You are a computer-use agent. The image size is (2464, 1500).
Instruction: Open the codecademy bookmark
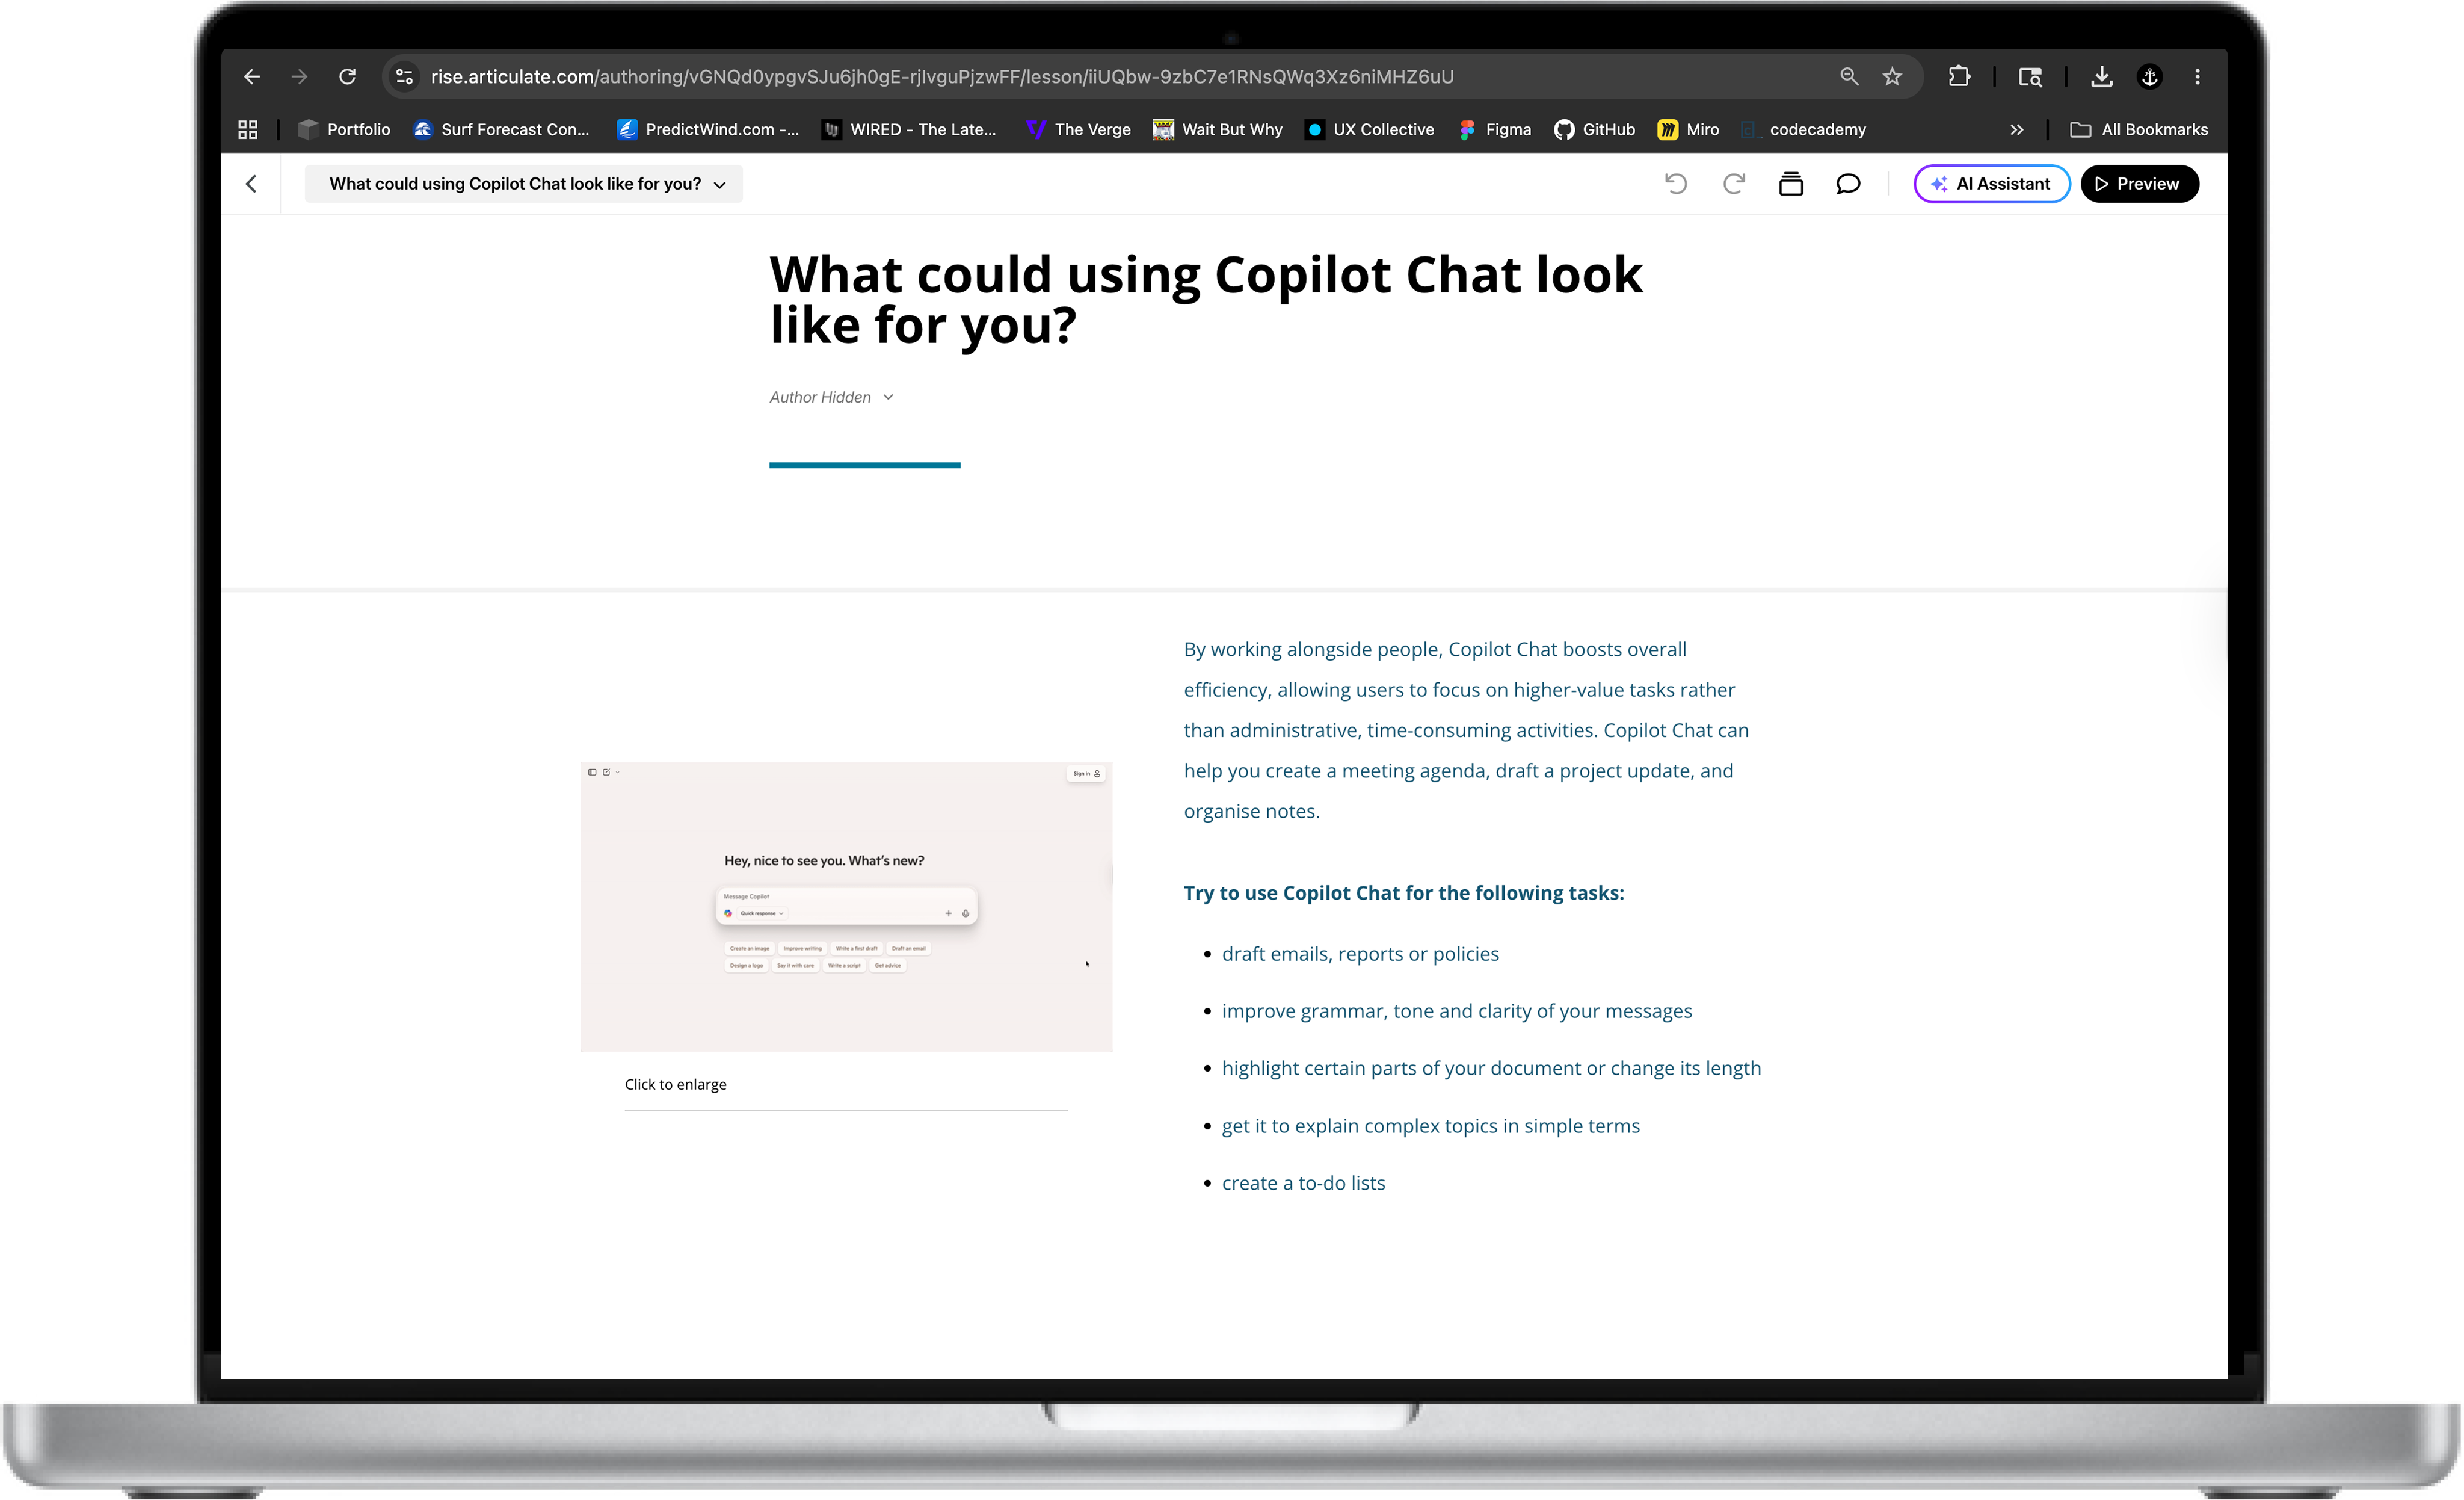[x=1803, y=130]
